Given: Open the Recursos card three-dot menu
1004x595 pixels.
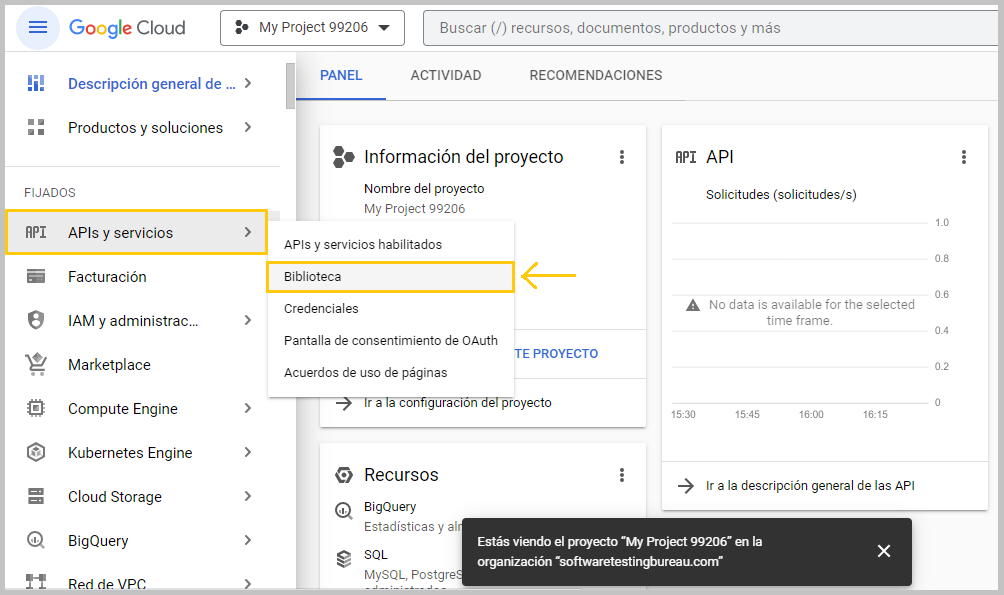Looking at the screenshot, I should pyautogui.click(x=622, y=475).
